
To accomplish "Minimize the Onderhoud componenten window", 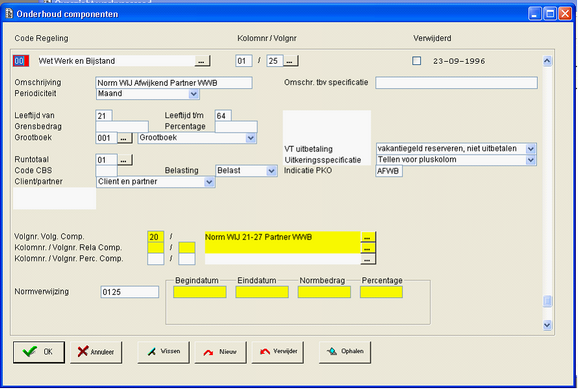I will pos(535,14).
